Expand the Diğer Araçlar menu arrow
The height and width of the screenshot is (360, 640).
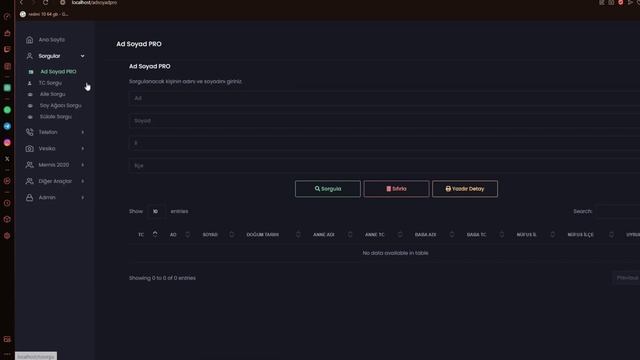tap(82, 181)
